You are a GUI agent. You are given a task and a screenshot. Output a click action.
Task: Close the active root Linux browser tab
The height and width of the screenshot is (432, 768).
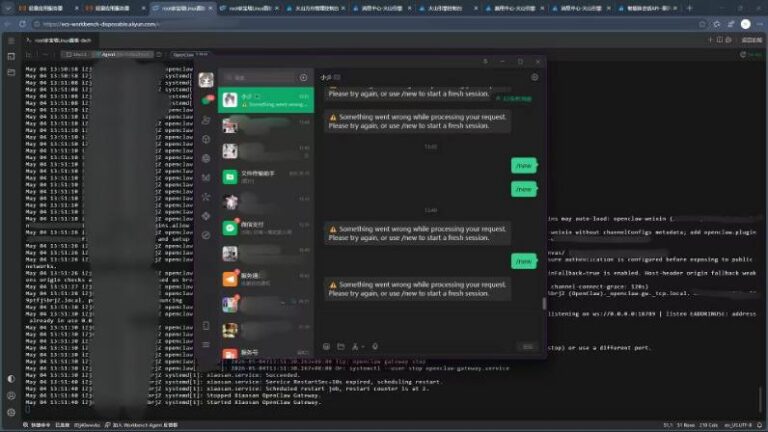pos(210,8)
